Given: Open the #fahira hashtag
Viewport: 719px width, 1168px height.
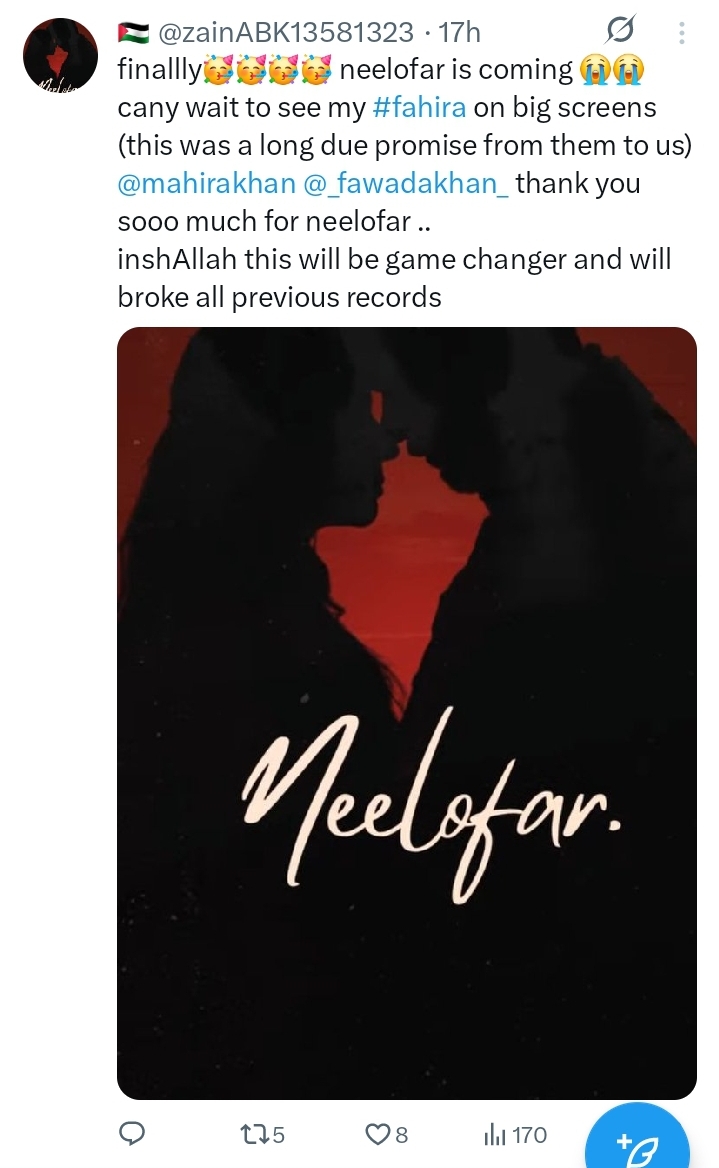Looking at the screenshot, I should (x=419, y=107).
